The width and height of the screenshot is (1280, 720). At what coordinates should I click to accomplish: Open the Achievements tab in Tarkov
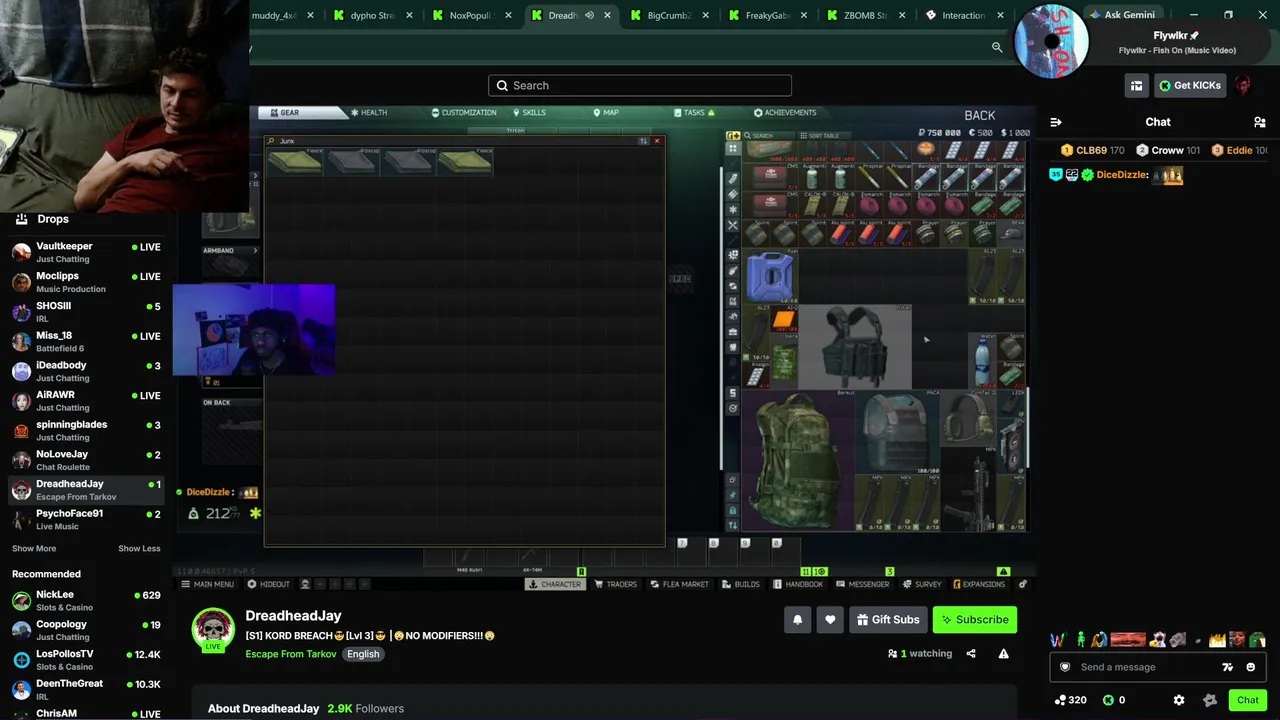point(785,113)
